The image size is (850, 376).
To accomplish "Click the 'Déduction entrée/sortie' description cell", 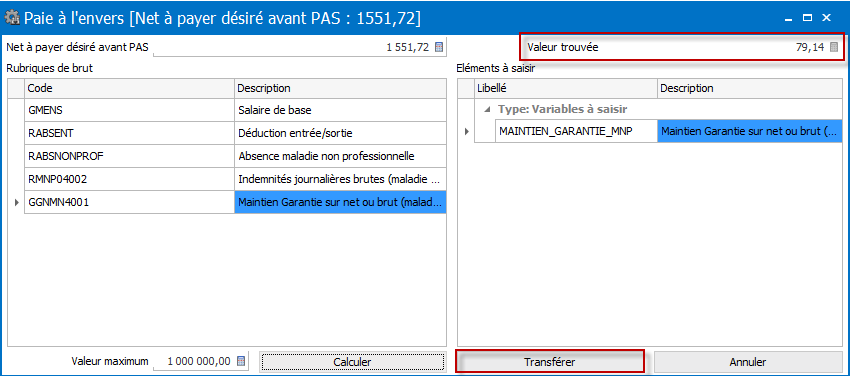I will click(x=340, y=133).
